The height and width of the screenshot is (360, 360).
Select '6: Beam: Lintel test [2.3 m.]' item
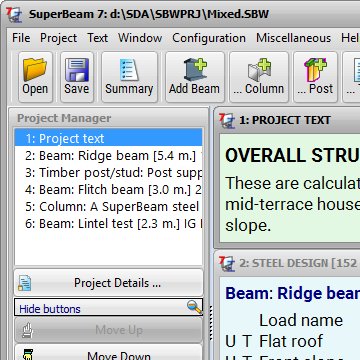[x=108, y=224]
